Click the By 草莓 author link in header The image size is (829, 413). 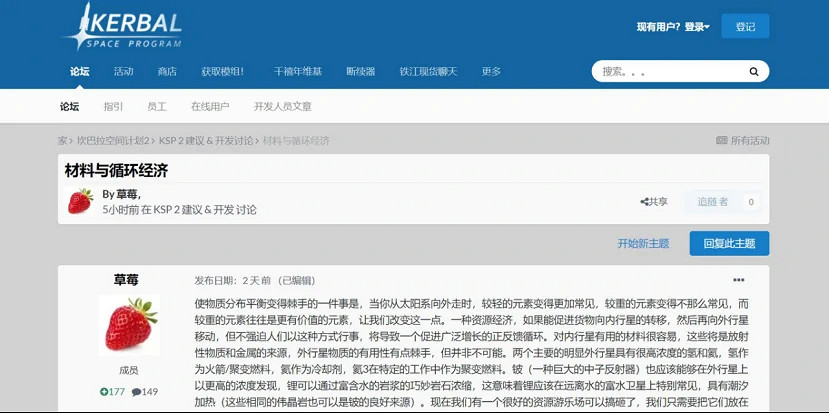(121, 194)
